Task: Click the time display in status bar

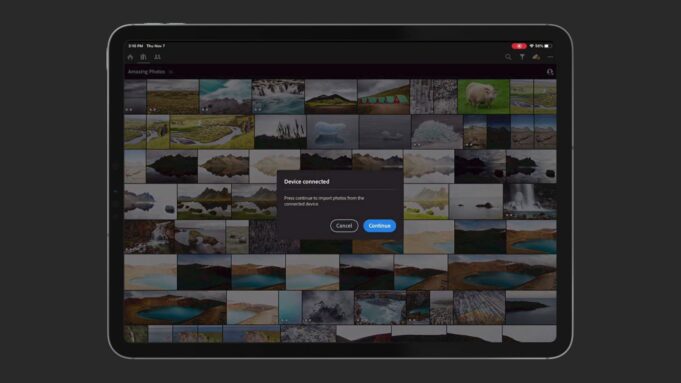Action: coord(136,46)
